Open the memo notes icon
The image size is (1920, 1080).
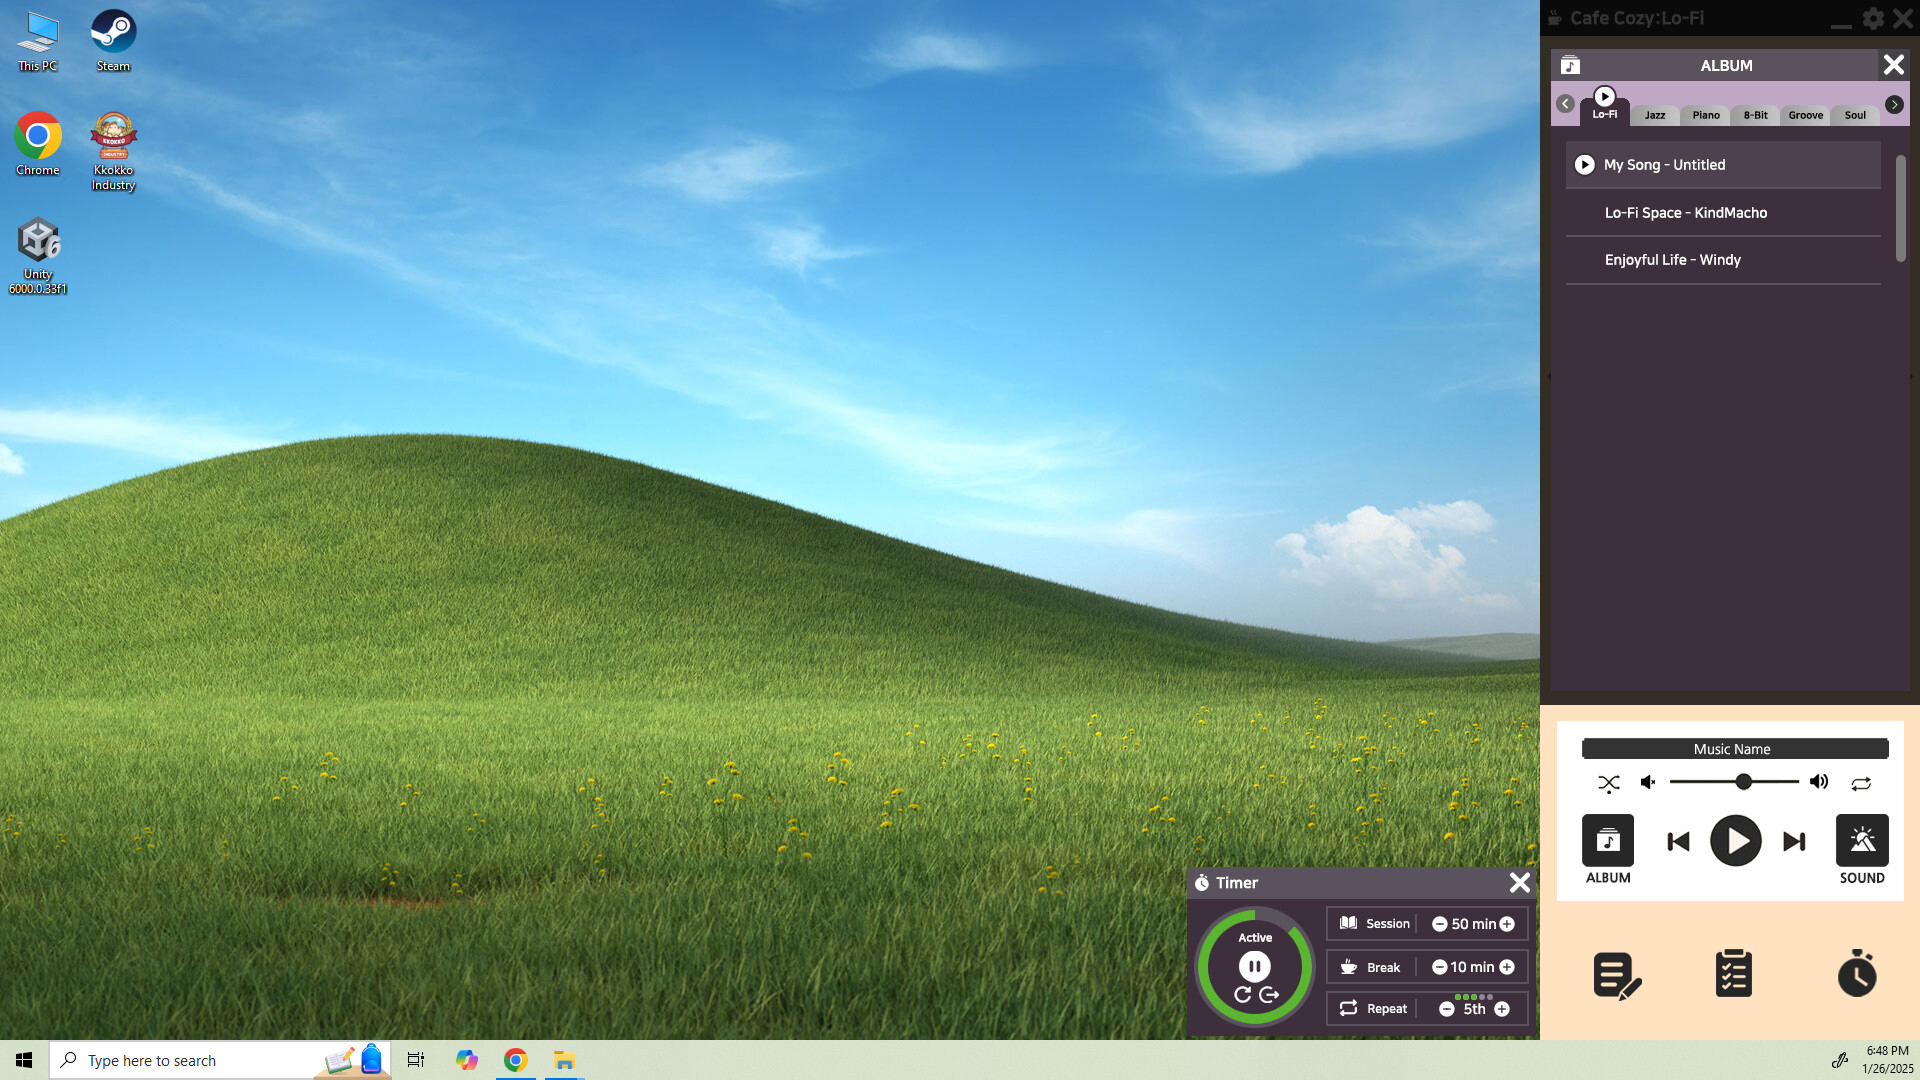tap(1617, 975)
